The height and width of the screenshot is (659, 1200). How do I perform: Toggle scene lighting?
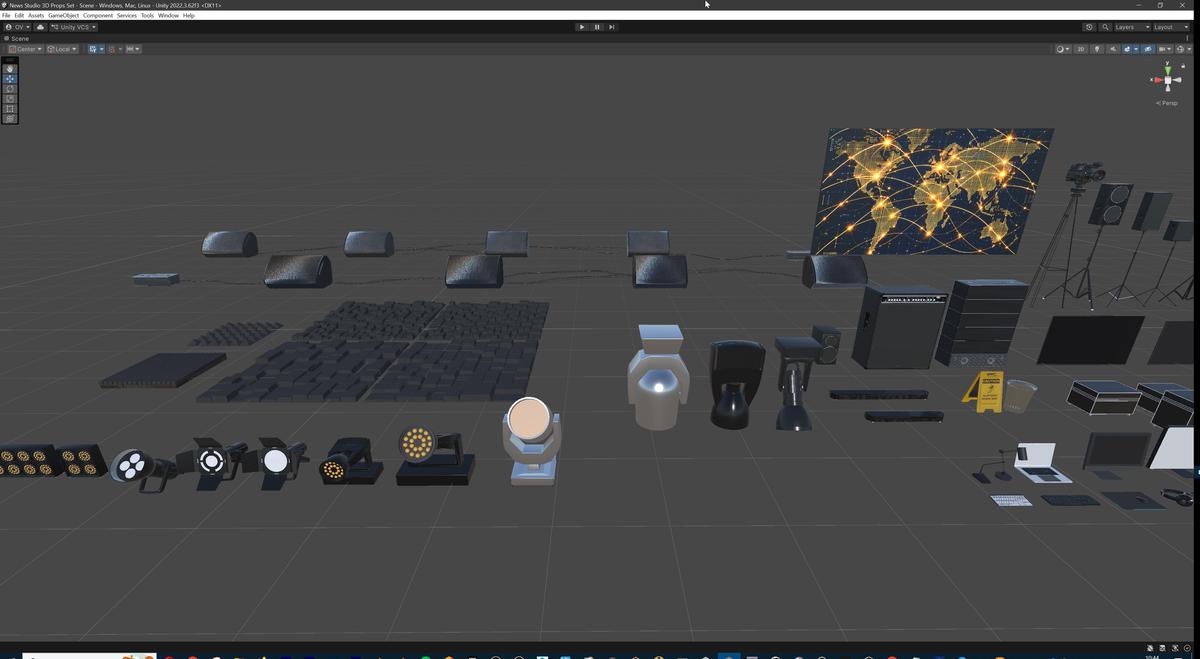click(1097, 49)
